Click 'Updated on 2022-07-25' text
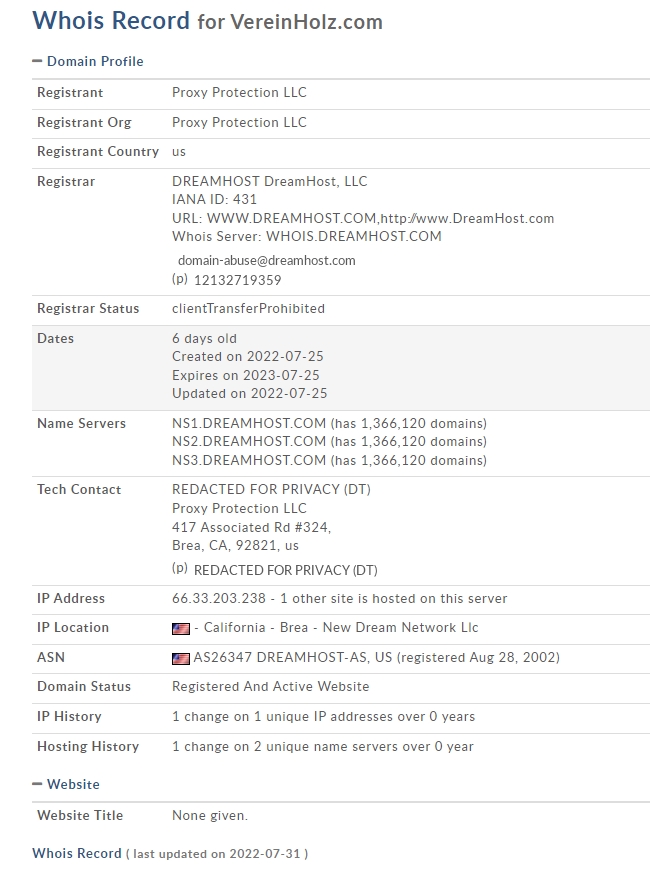 (249, 394)
